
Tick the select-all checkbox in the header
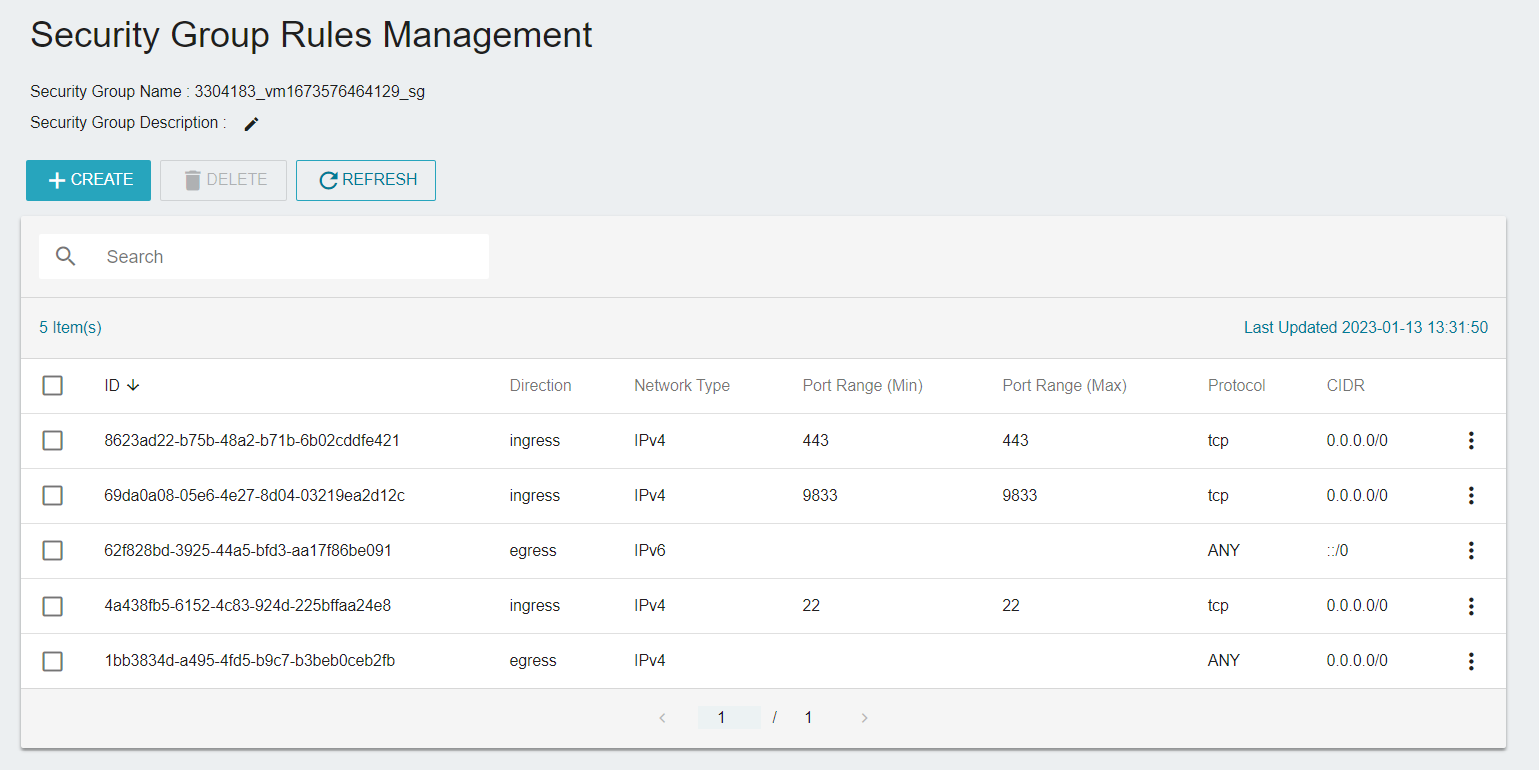coord(53,386)
